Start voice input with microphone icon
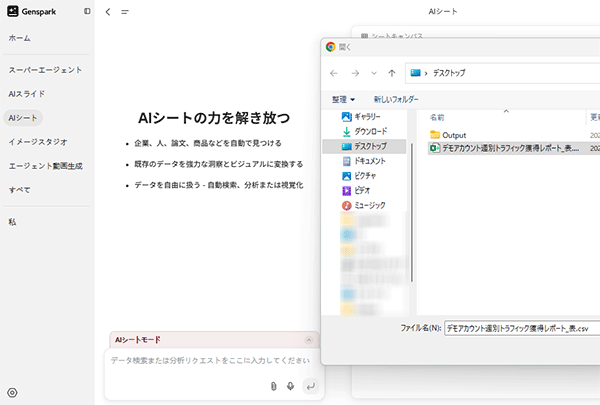Image resolution: width=600 pixels, height=405 pixels. [290, 386]
